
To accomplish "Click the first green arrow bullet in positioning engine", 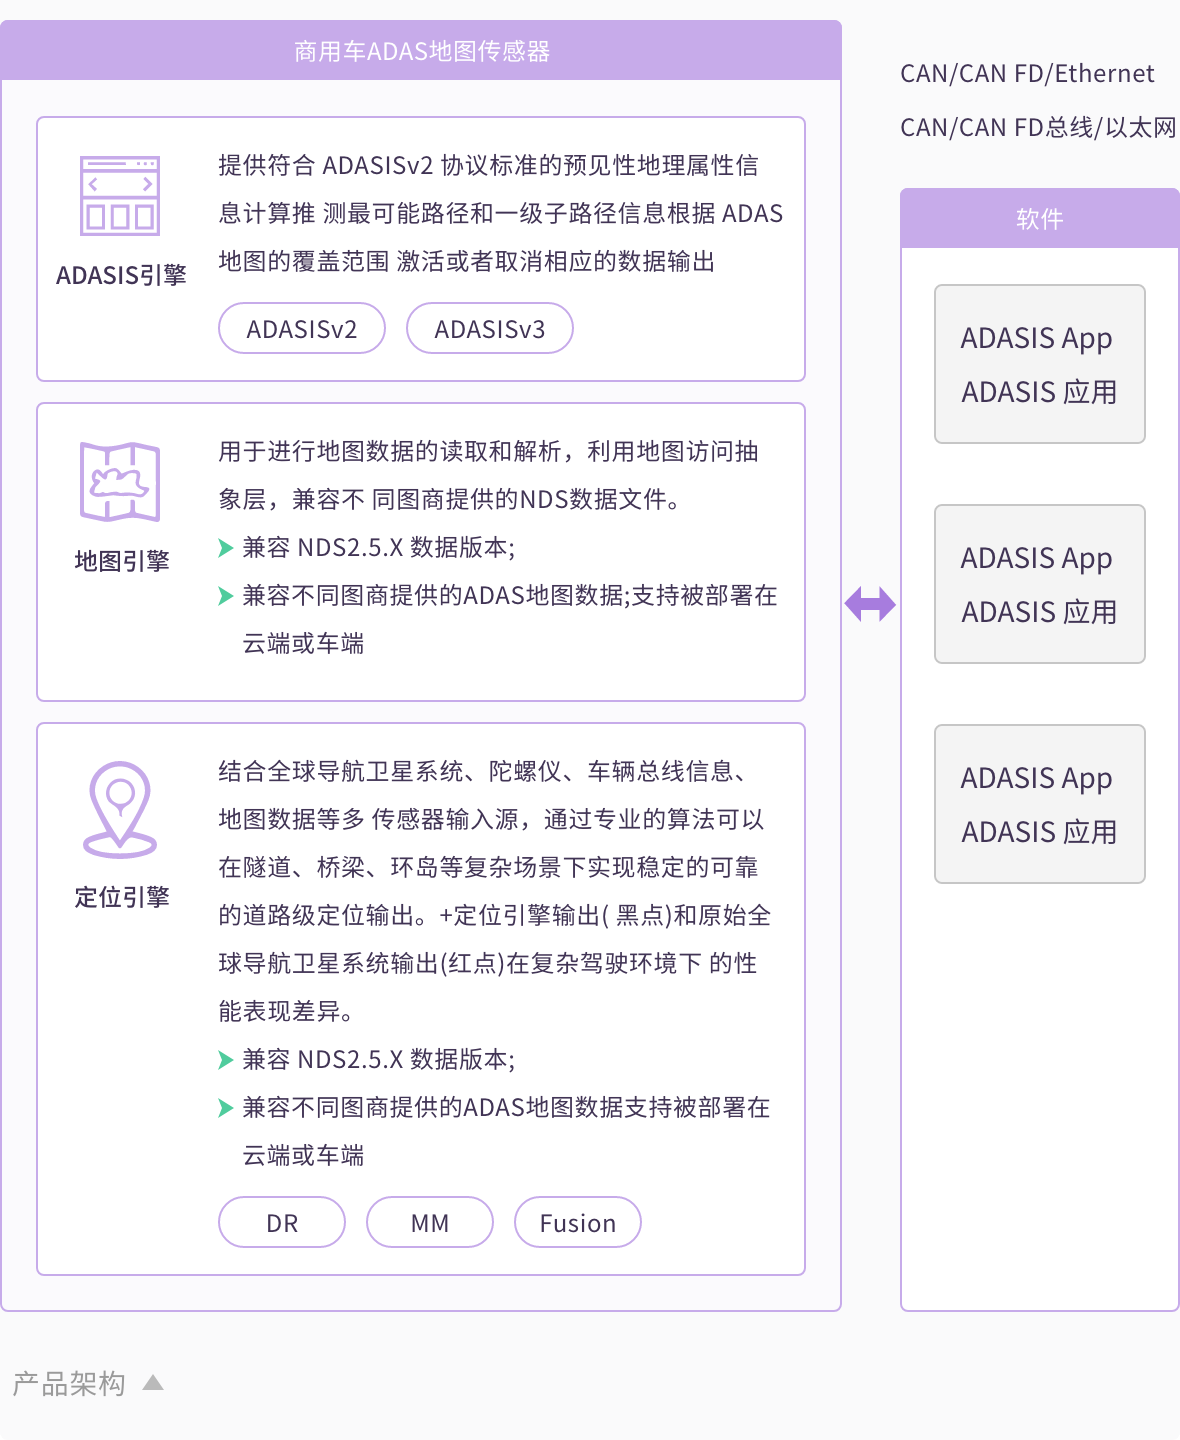I will (226, 1060).
